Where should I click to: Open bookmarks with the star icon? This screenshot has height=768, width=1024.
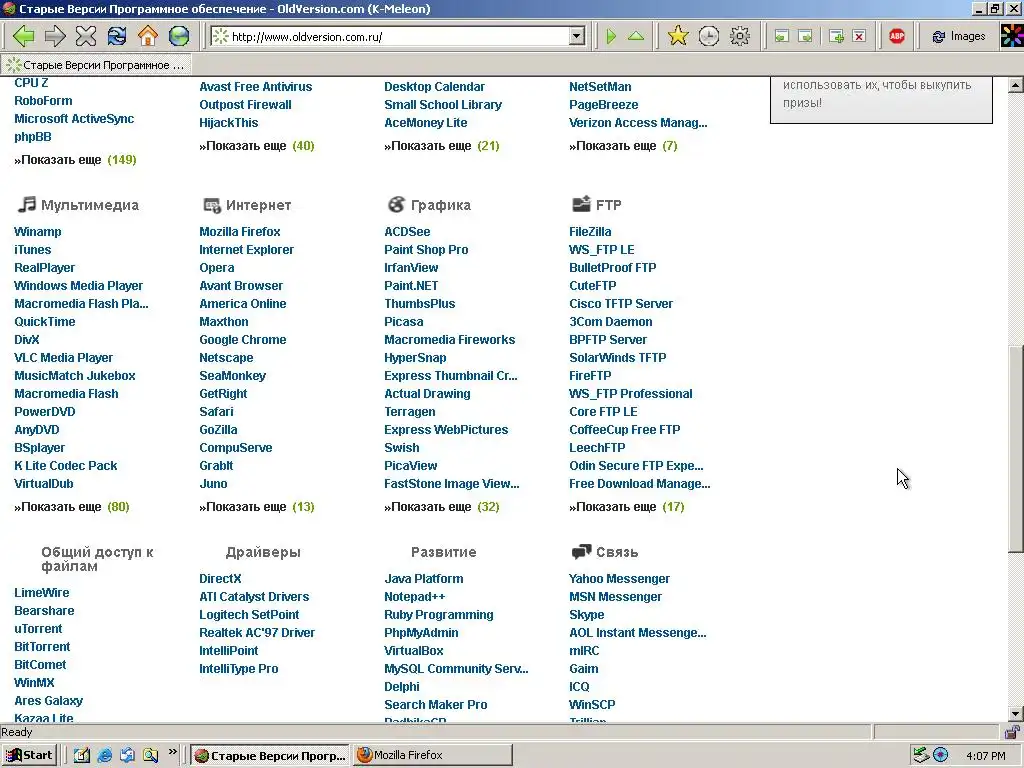[678, 36]
